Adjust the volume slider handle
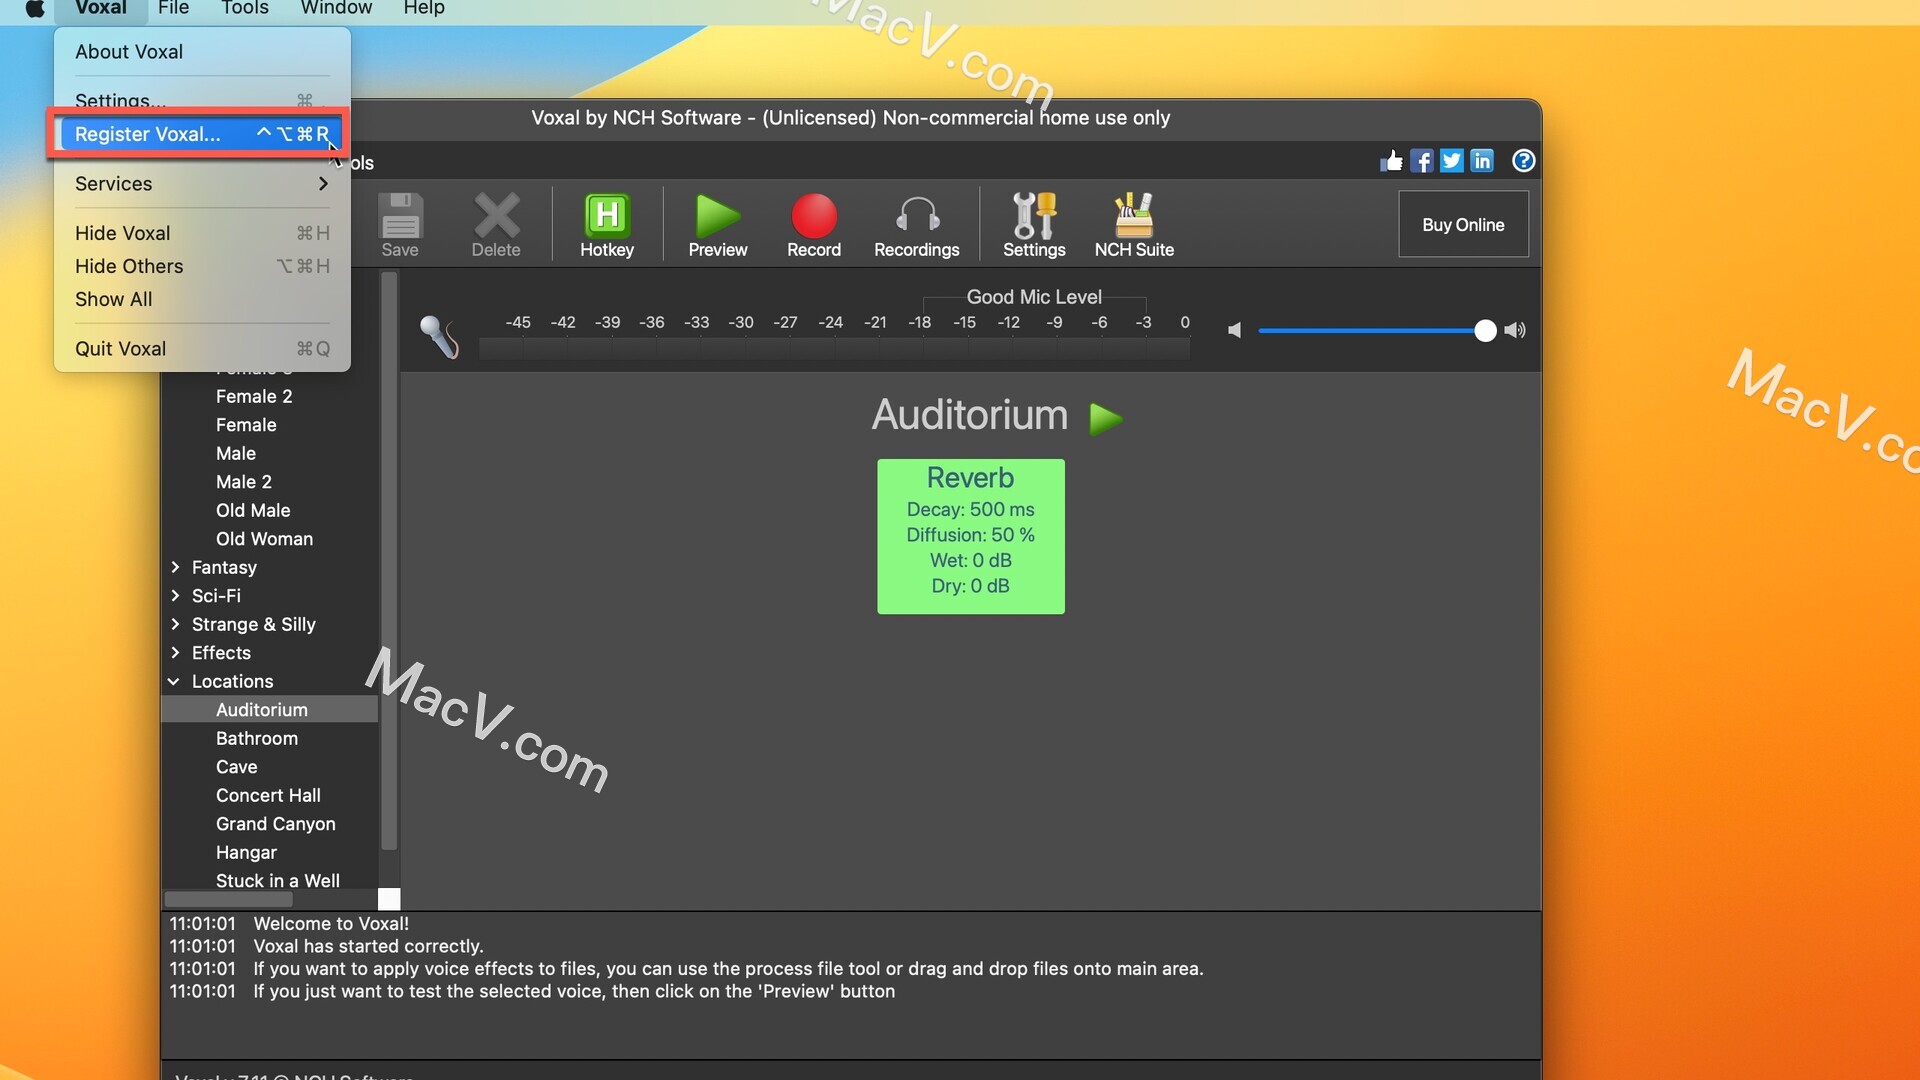The height and width of the screenshot is (1080, 1920). click(1485, 331)
